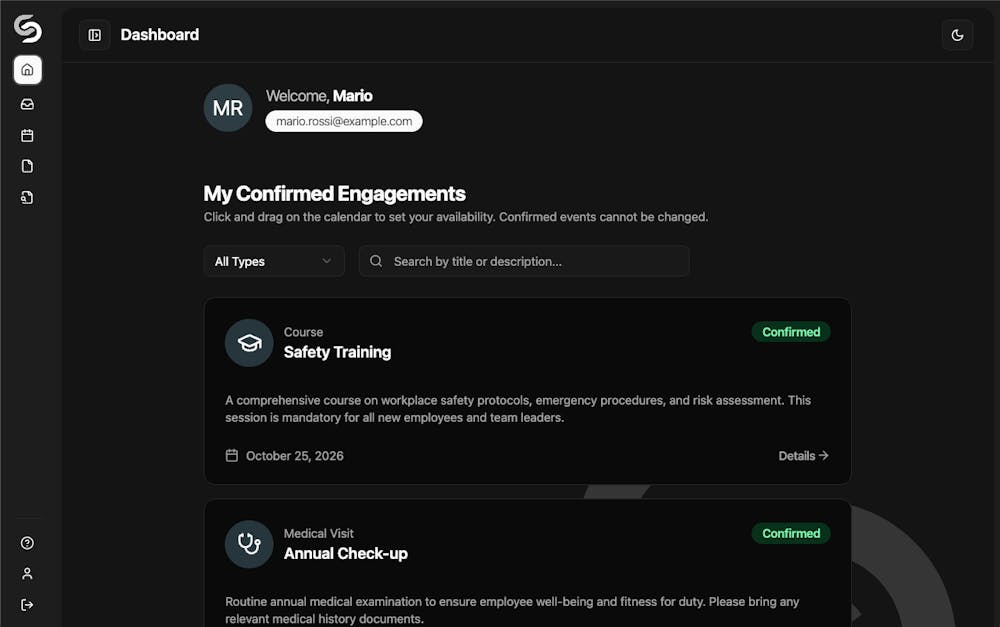Click the Confirmed badge on Safety Training

pyautogui.click(x=791, y=331)
